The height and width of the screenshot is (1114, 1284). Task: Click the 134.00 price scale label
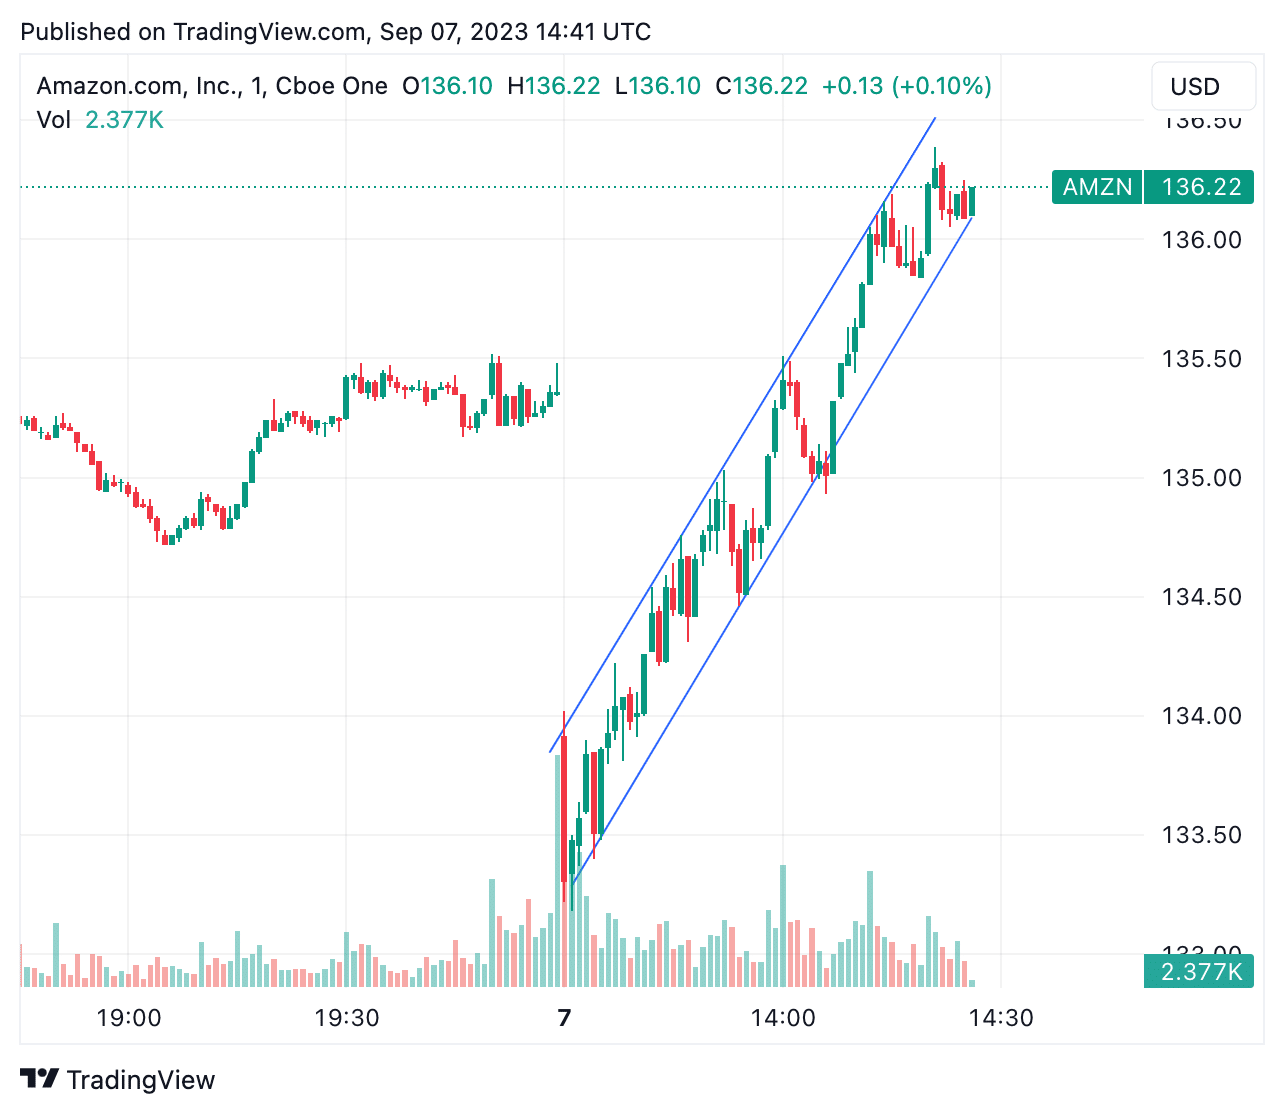(x=1201, y=715)
